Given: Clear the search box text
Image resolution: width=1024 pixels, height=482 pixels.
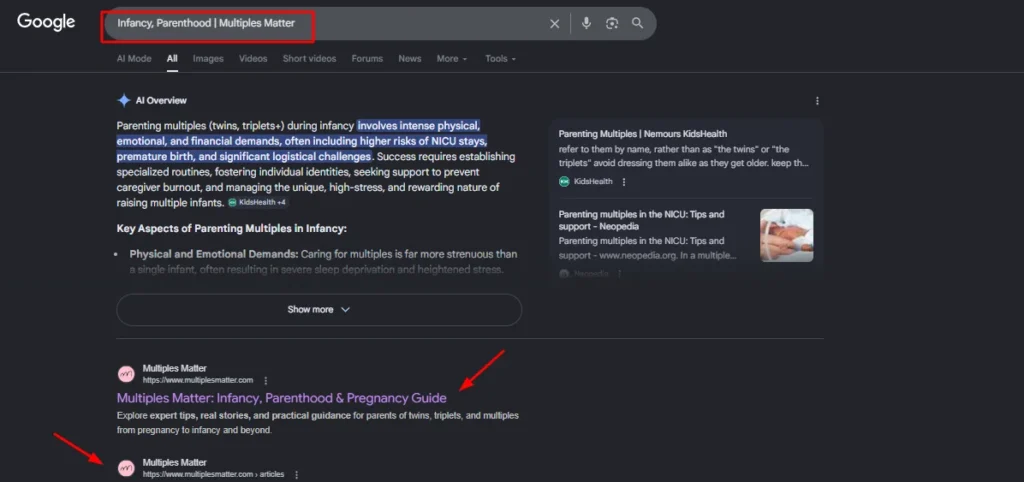Looking at the screenshot, I should 555,23.
